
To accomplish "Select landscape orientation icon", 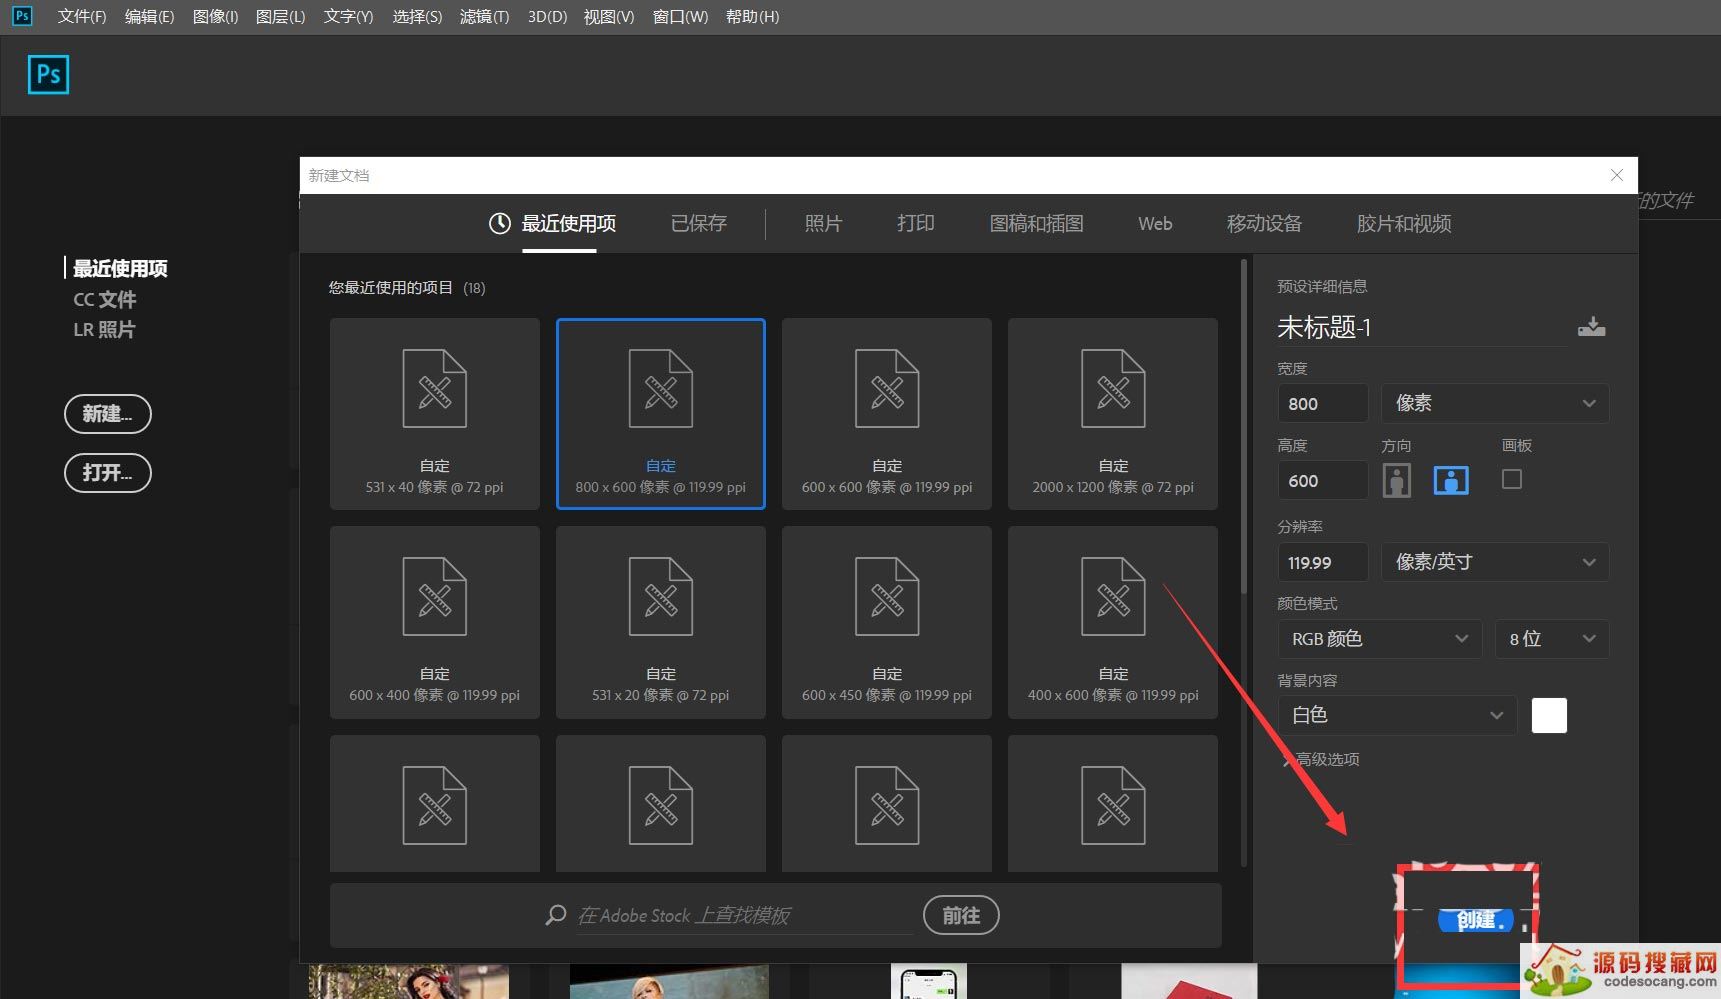I will pyautogui.click(x=1451, y=481).
